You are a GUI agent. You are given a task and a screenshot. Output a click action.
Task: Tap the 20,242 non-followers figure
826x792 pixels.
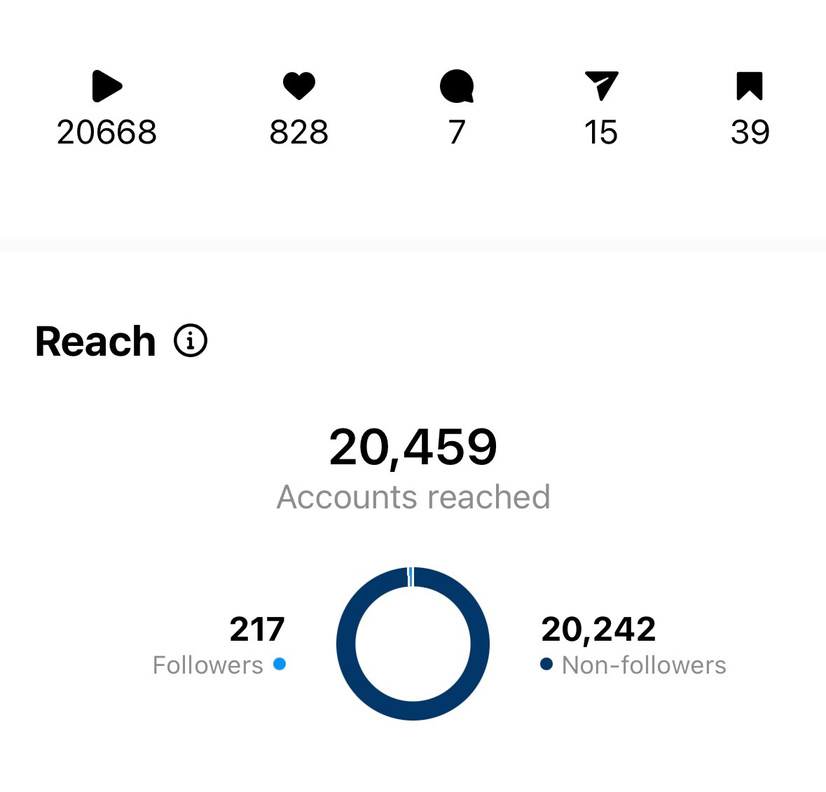(598, 629)
